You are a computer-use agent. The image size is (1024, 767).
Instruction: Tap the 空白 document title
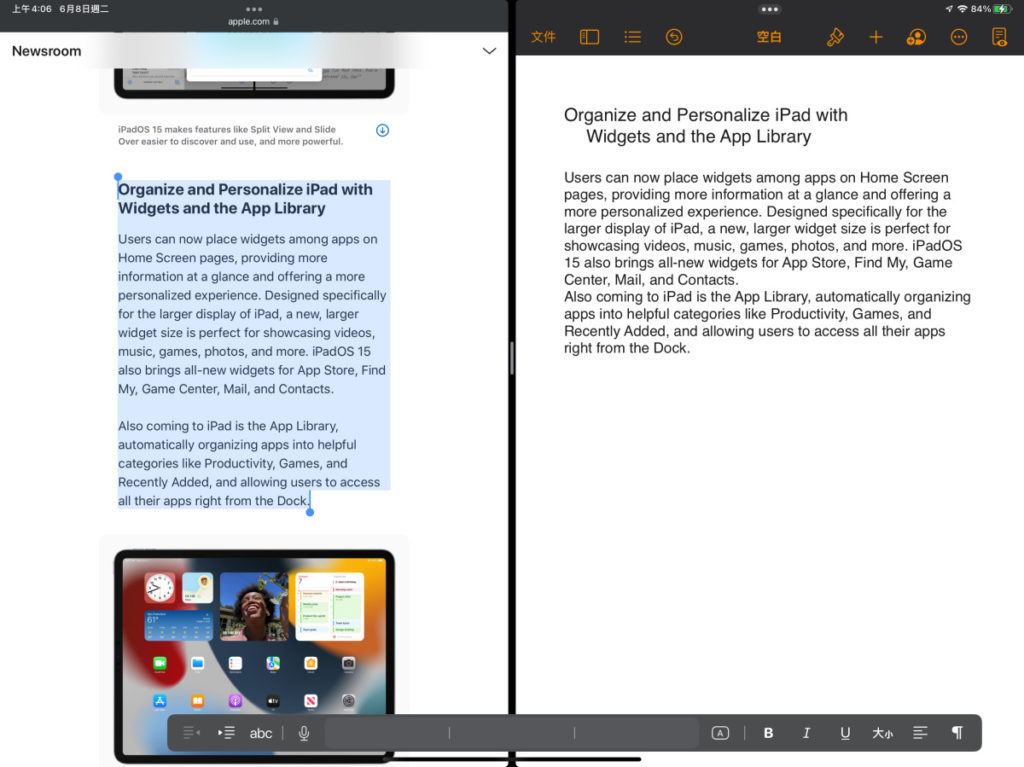[x=769, y=37]
